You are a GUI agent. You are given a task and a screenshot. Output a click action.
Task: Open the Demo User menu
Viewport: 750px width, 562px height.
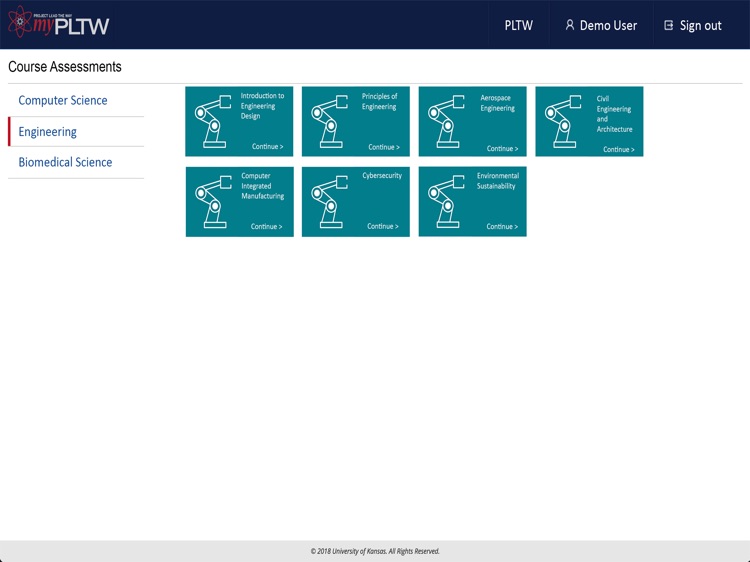601,25
